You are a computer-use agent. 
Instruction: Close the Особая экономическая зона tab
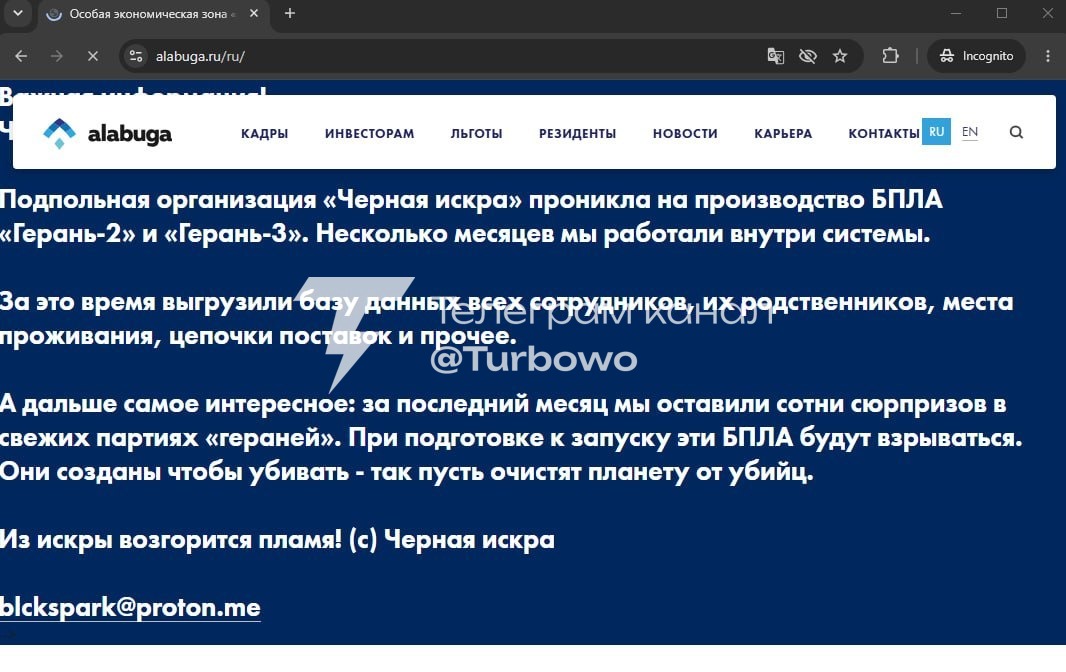coord(254,13)
